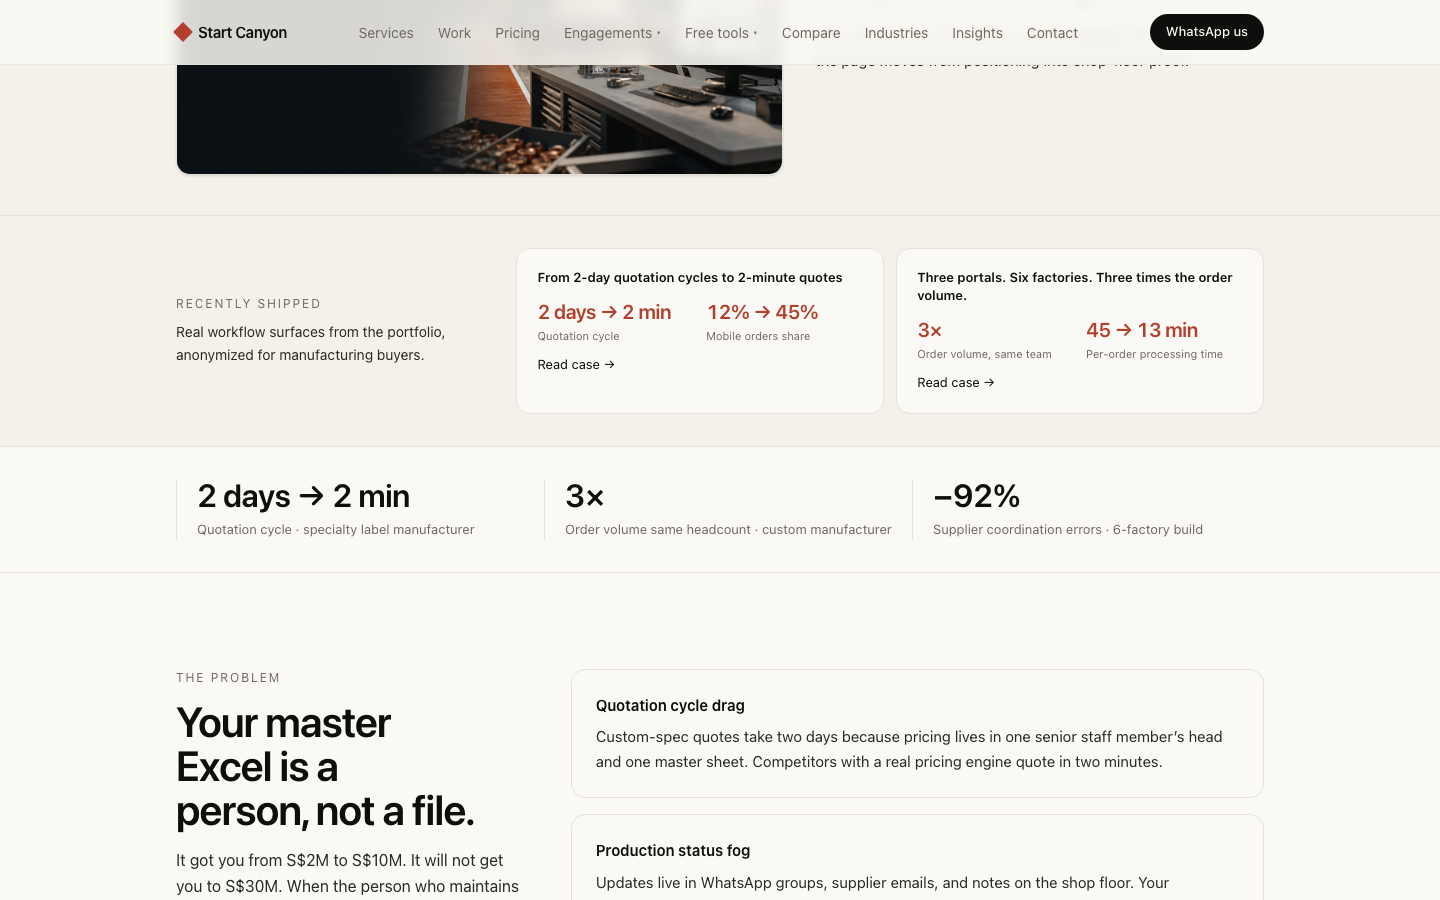Click 'Supplier coordination errors · 6-factory build' caption
The image size is (1440, 900).
pyautogui.click(x=1068, y=529)
